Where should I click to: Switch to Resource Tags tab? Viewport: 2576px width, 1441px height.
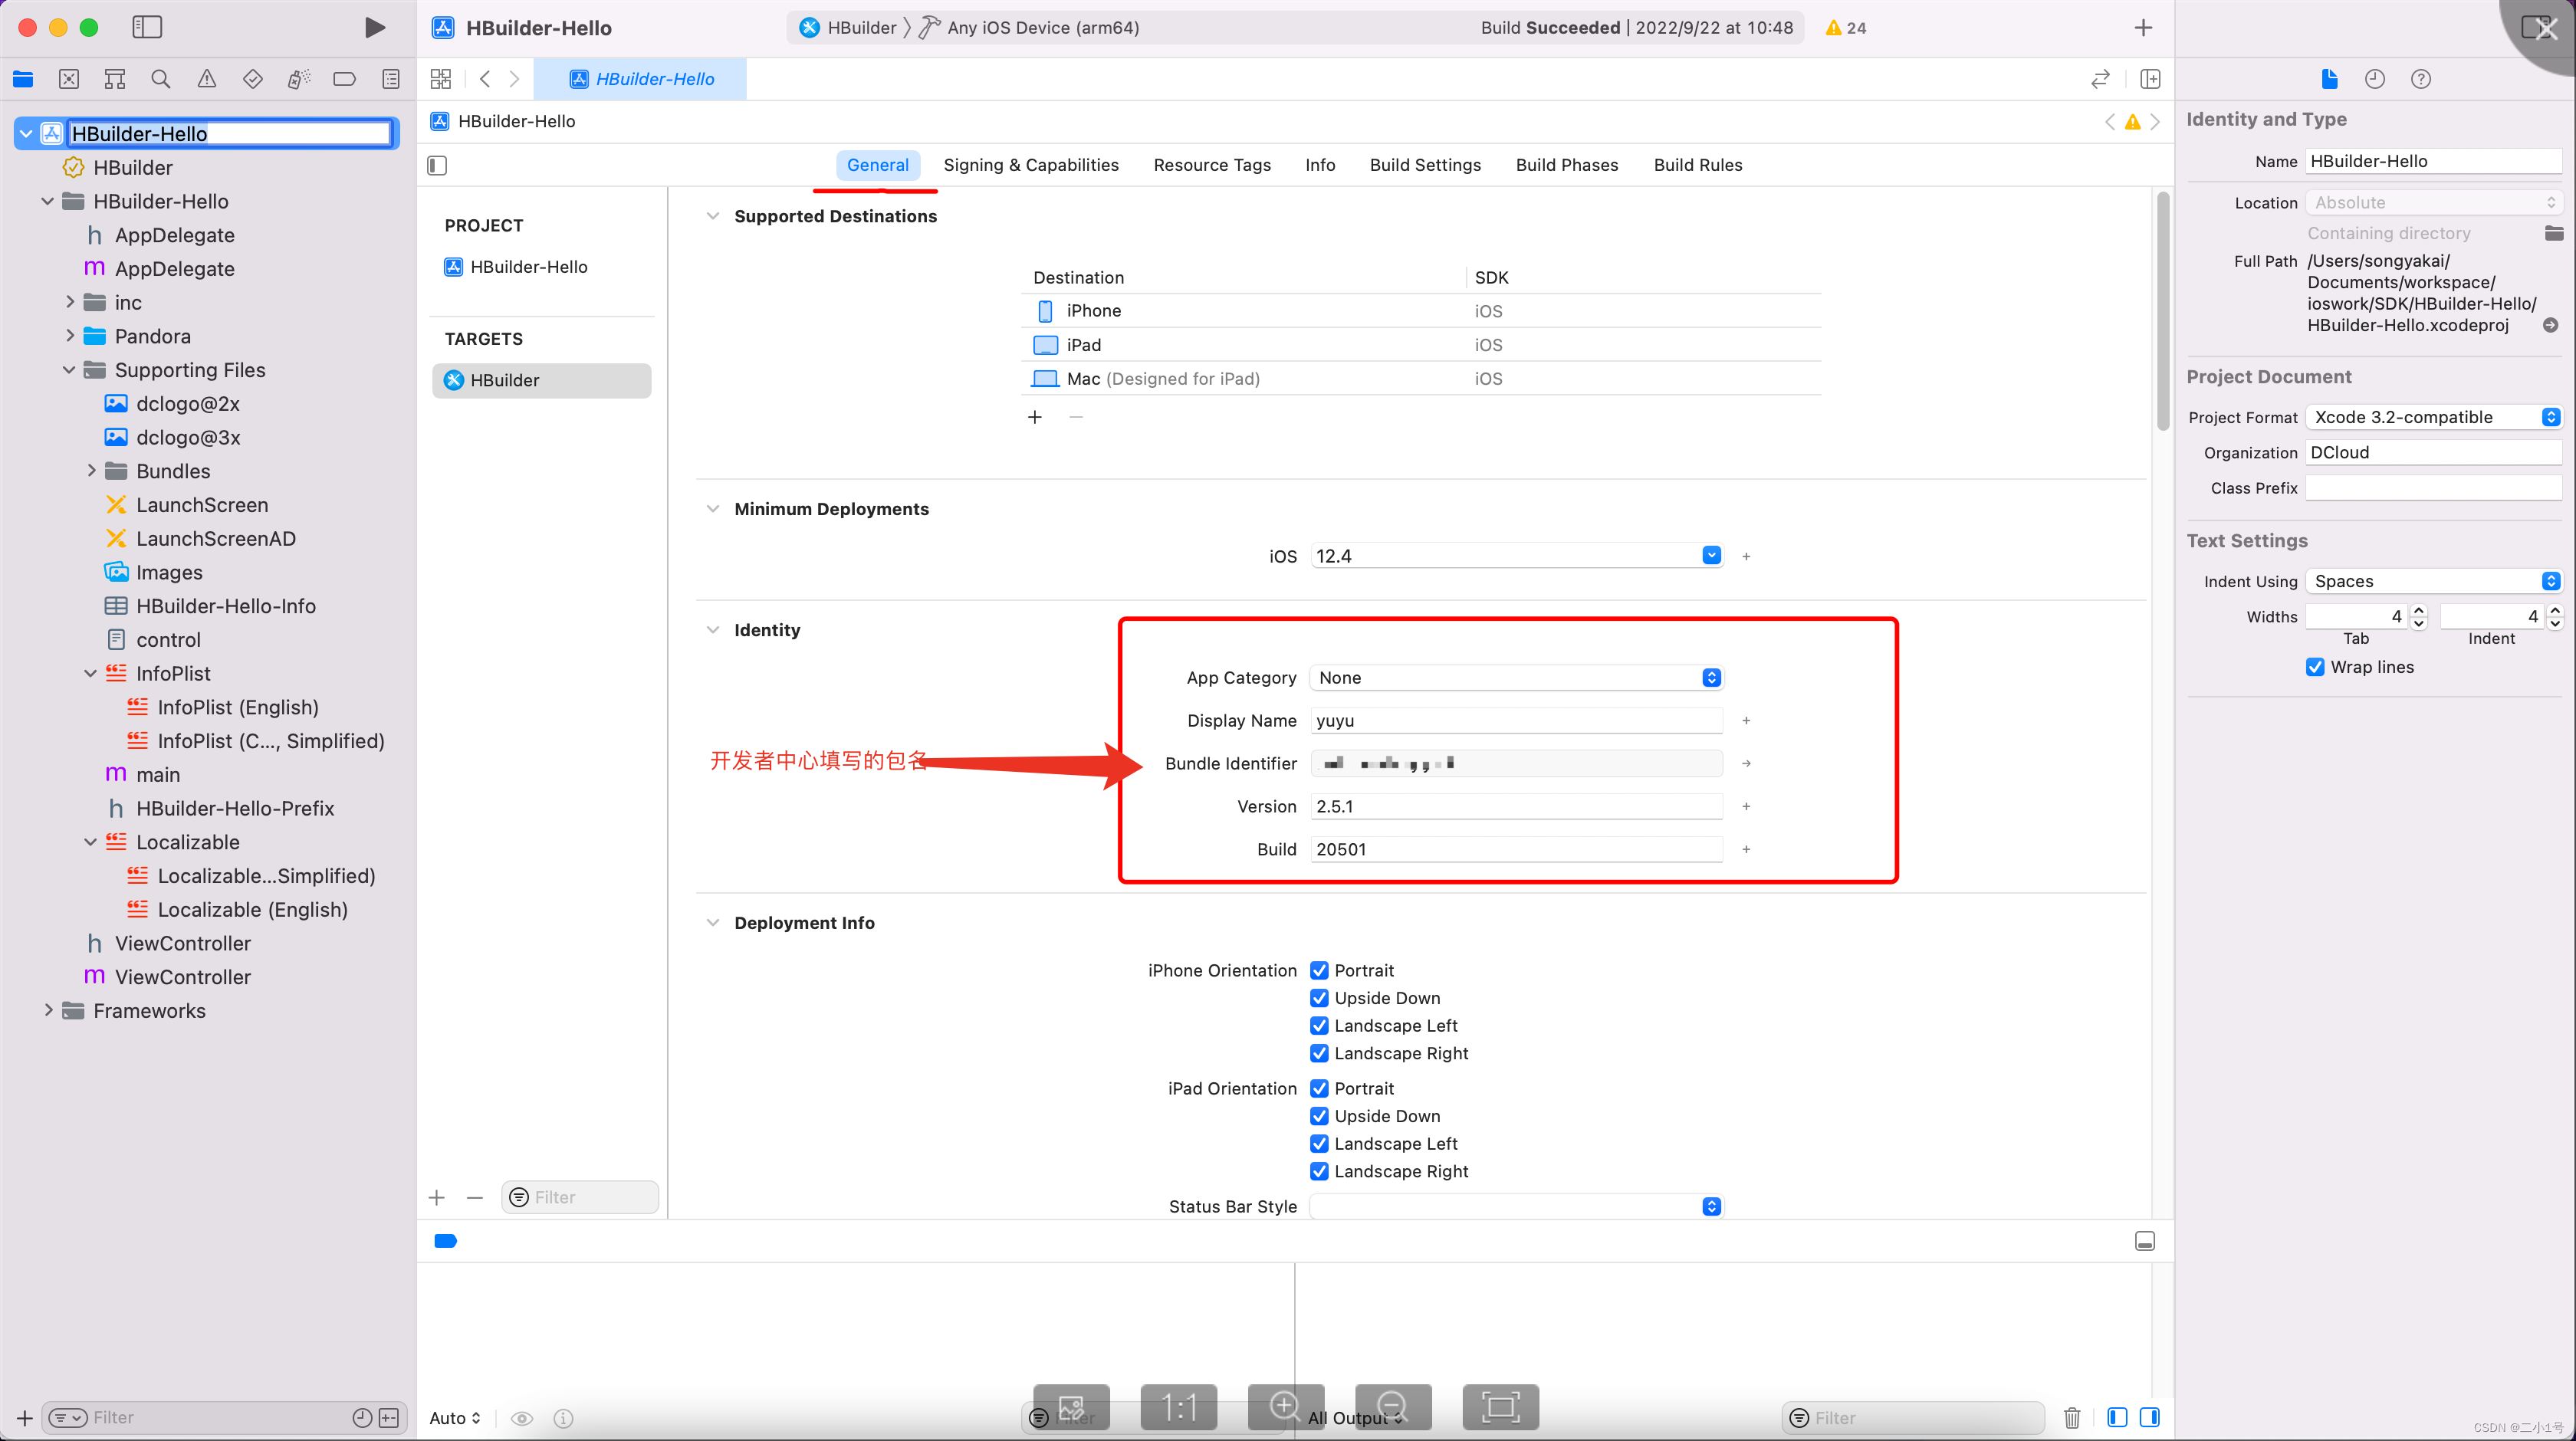click(x=1212, y=165)
